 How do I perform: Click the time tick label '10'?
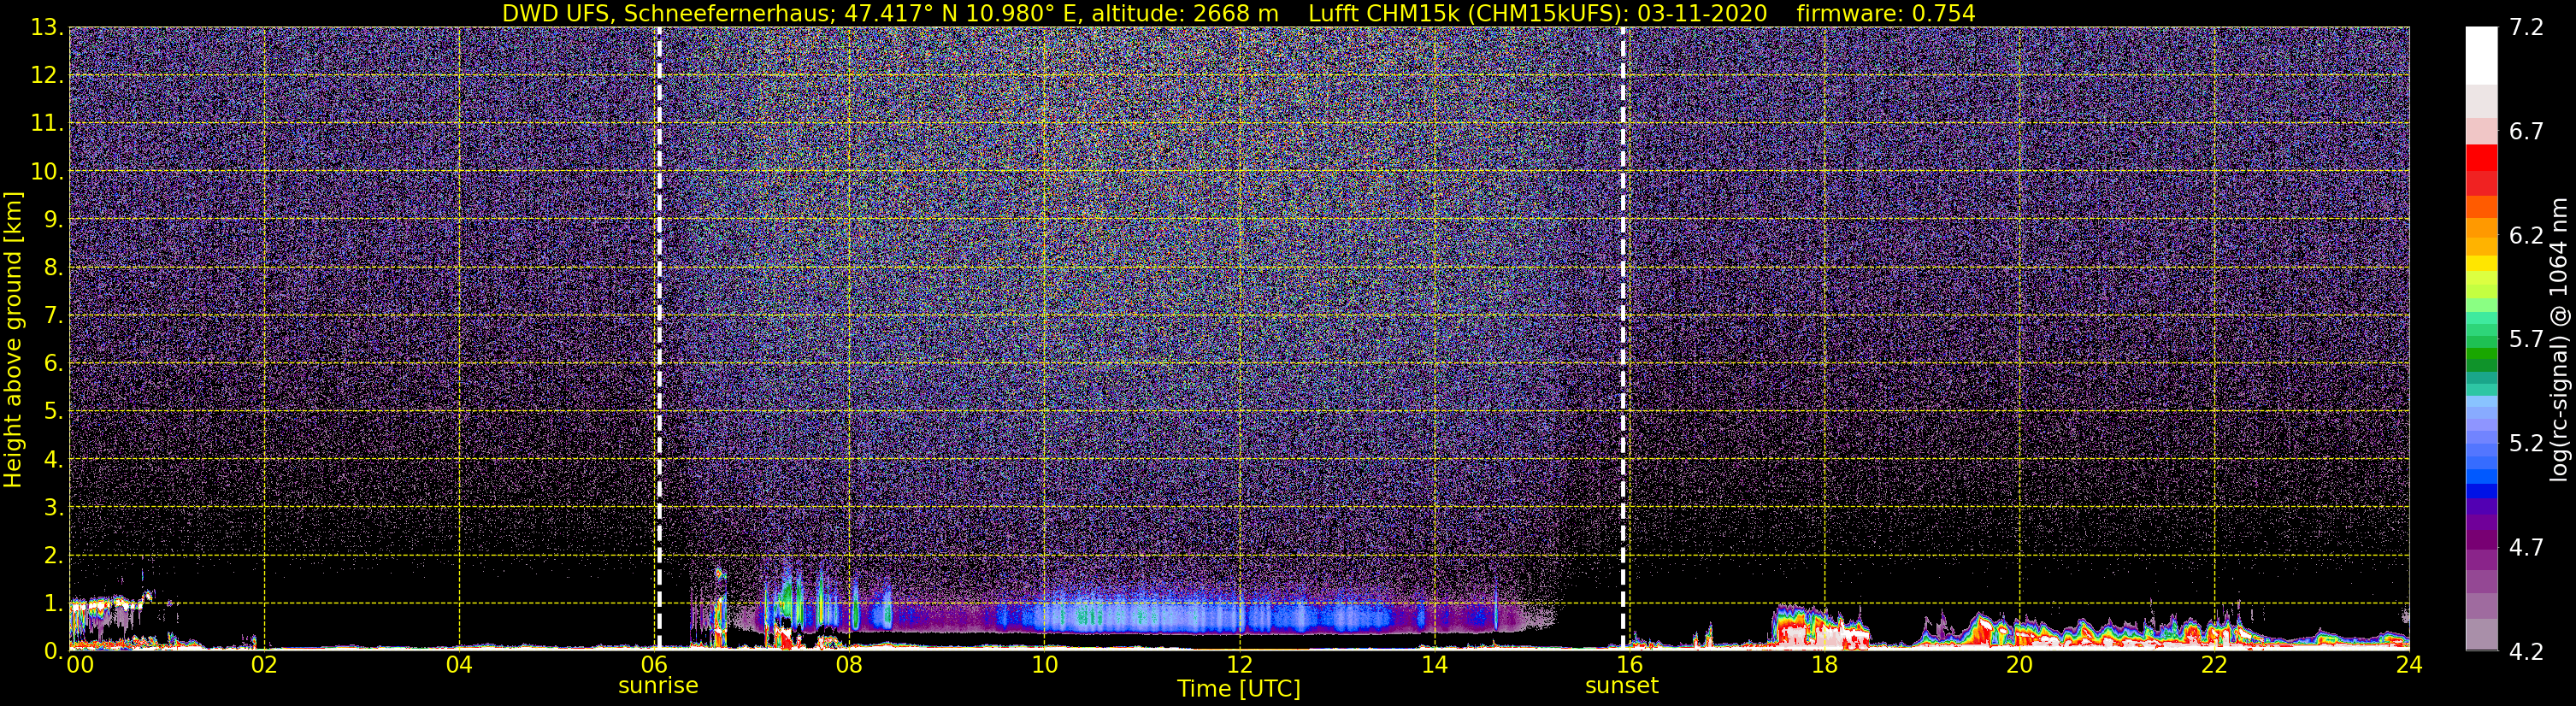coord(1044,665)
